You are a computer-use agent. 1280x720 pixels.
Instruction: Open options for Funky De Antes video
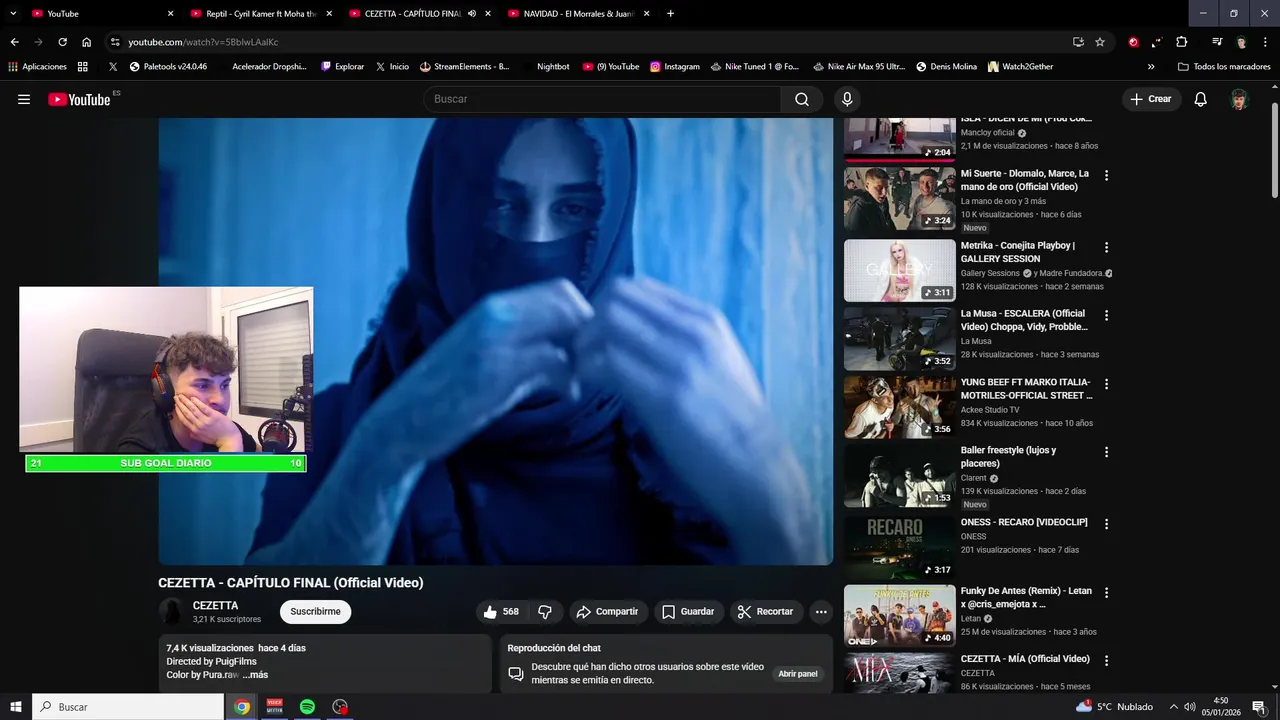click(1106, 592)
